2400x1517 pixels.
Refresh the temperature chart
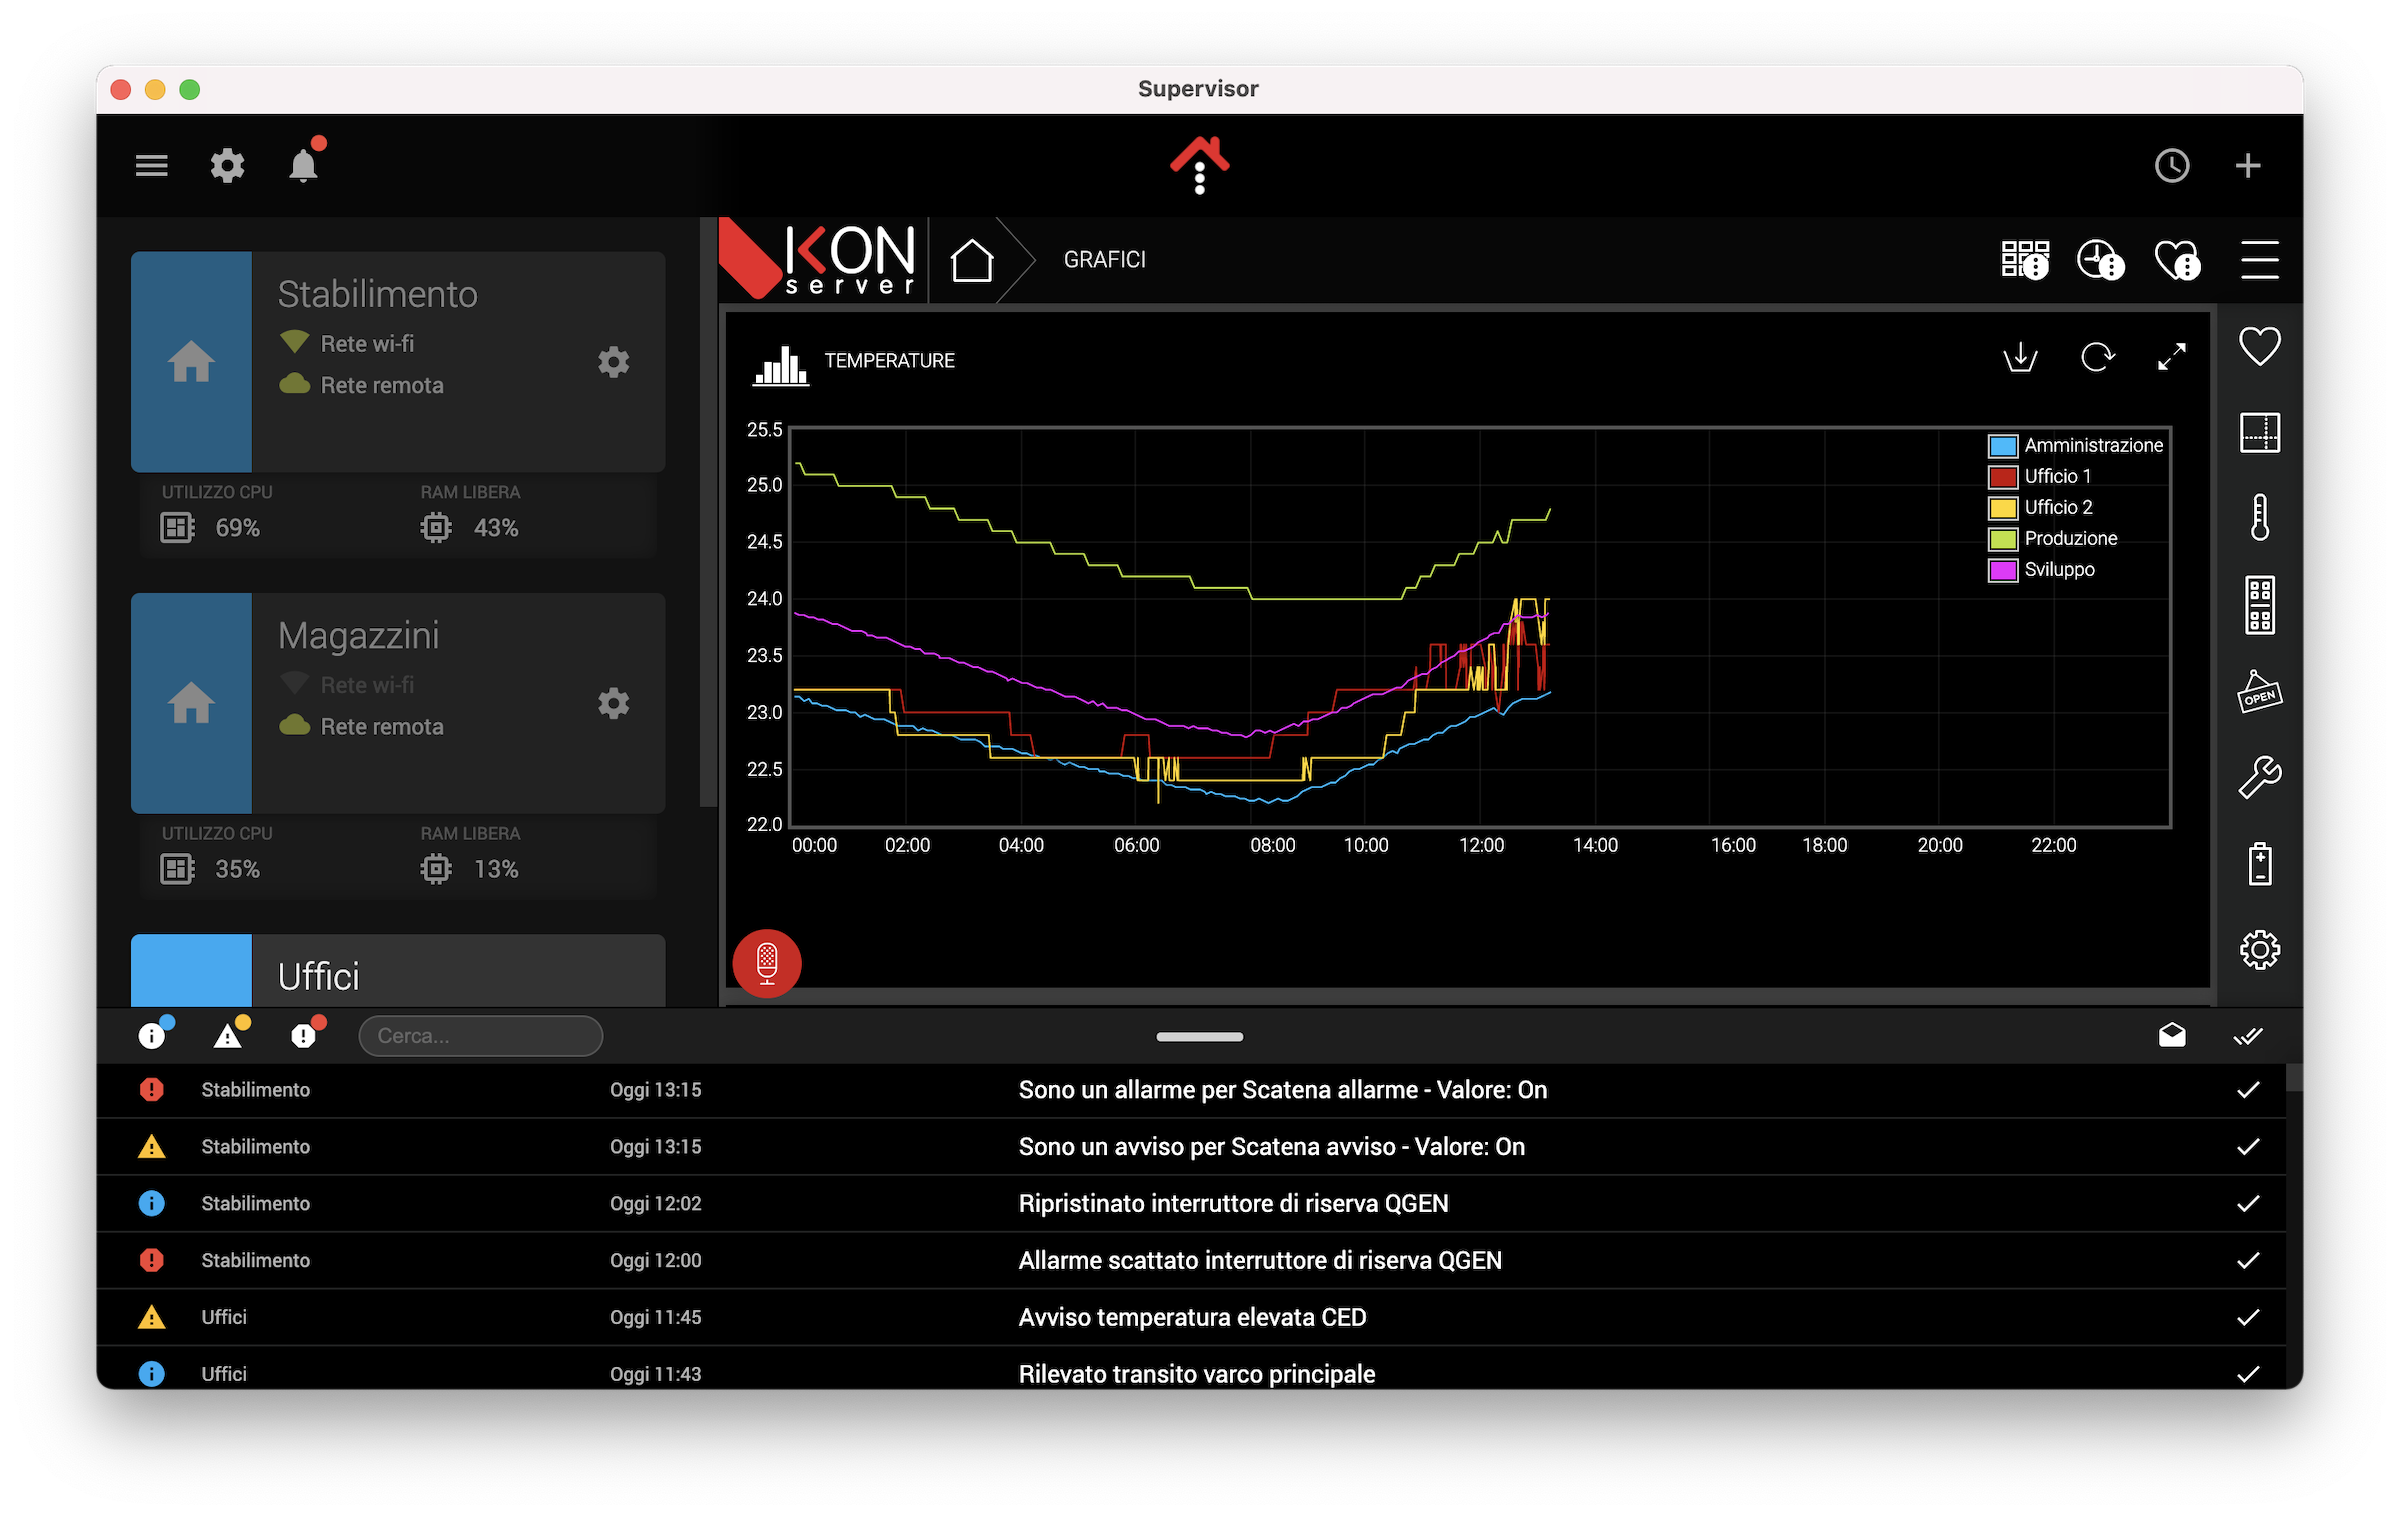coord(2097,357)
